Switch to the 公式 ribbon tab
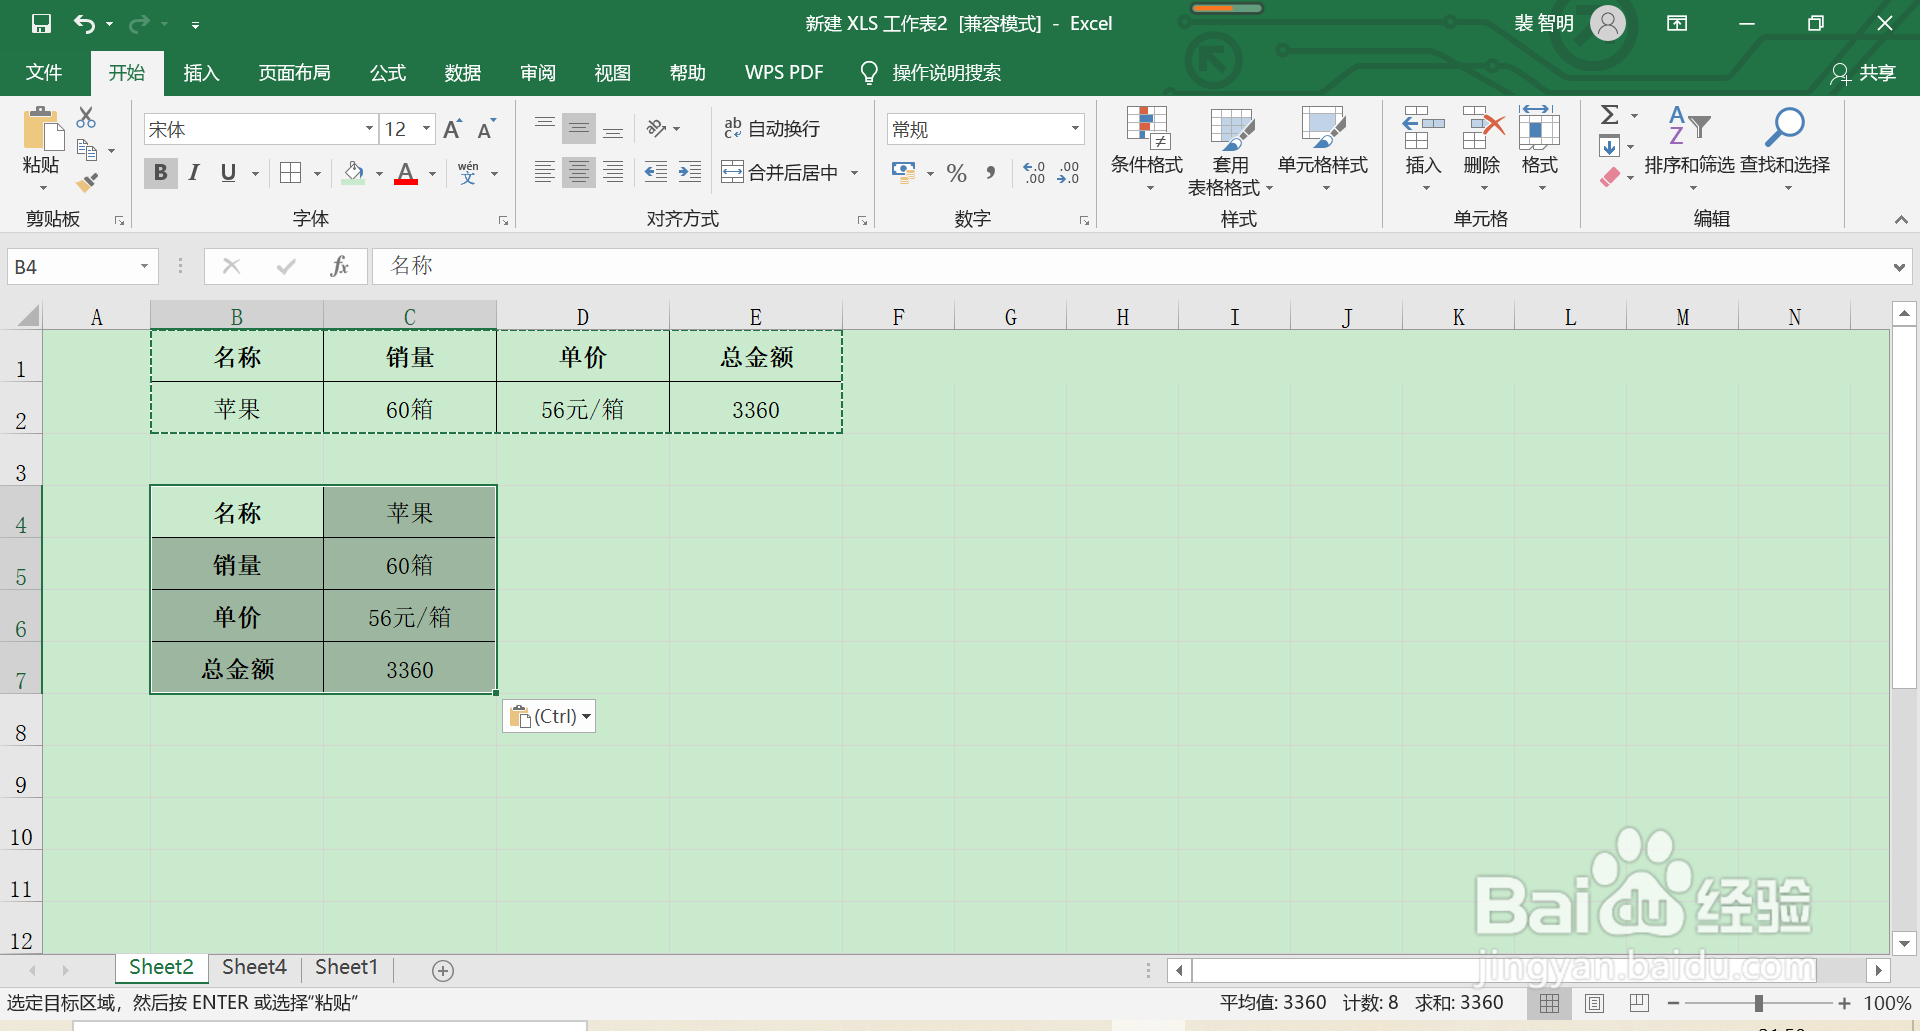This screenshot has width=1920, height=1031. click(388, 73)
